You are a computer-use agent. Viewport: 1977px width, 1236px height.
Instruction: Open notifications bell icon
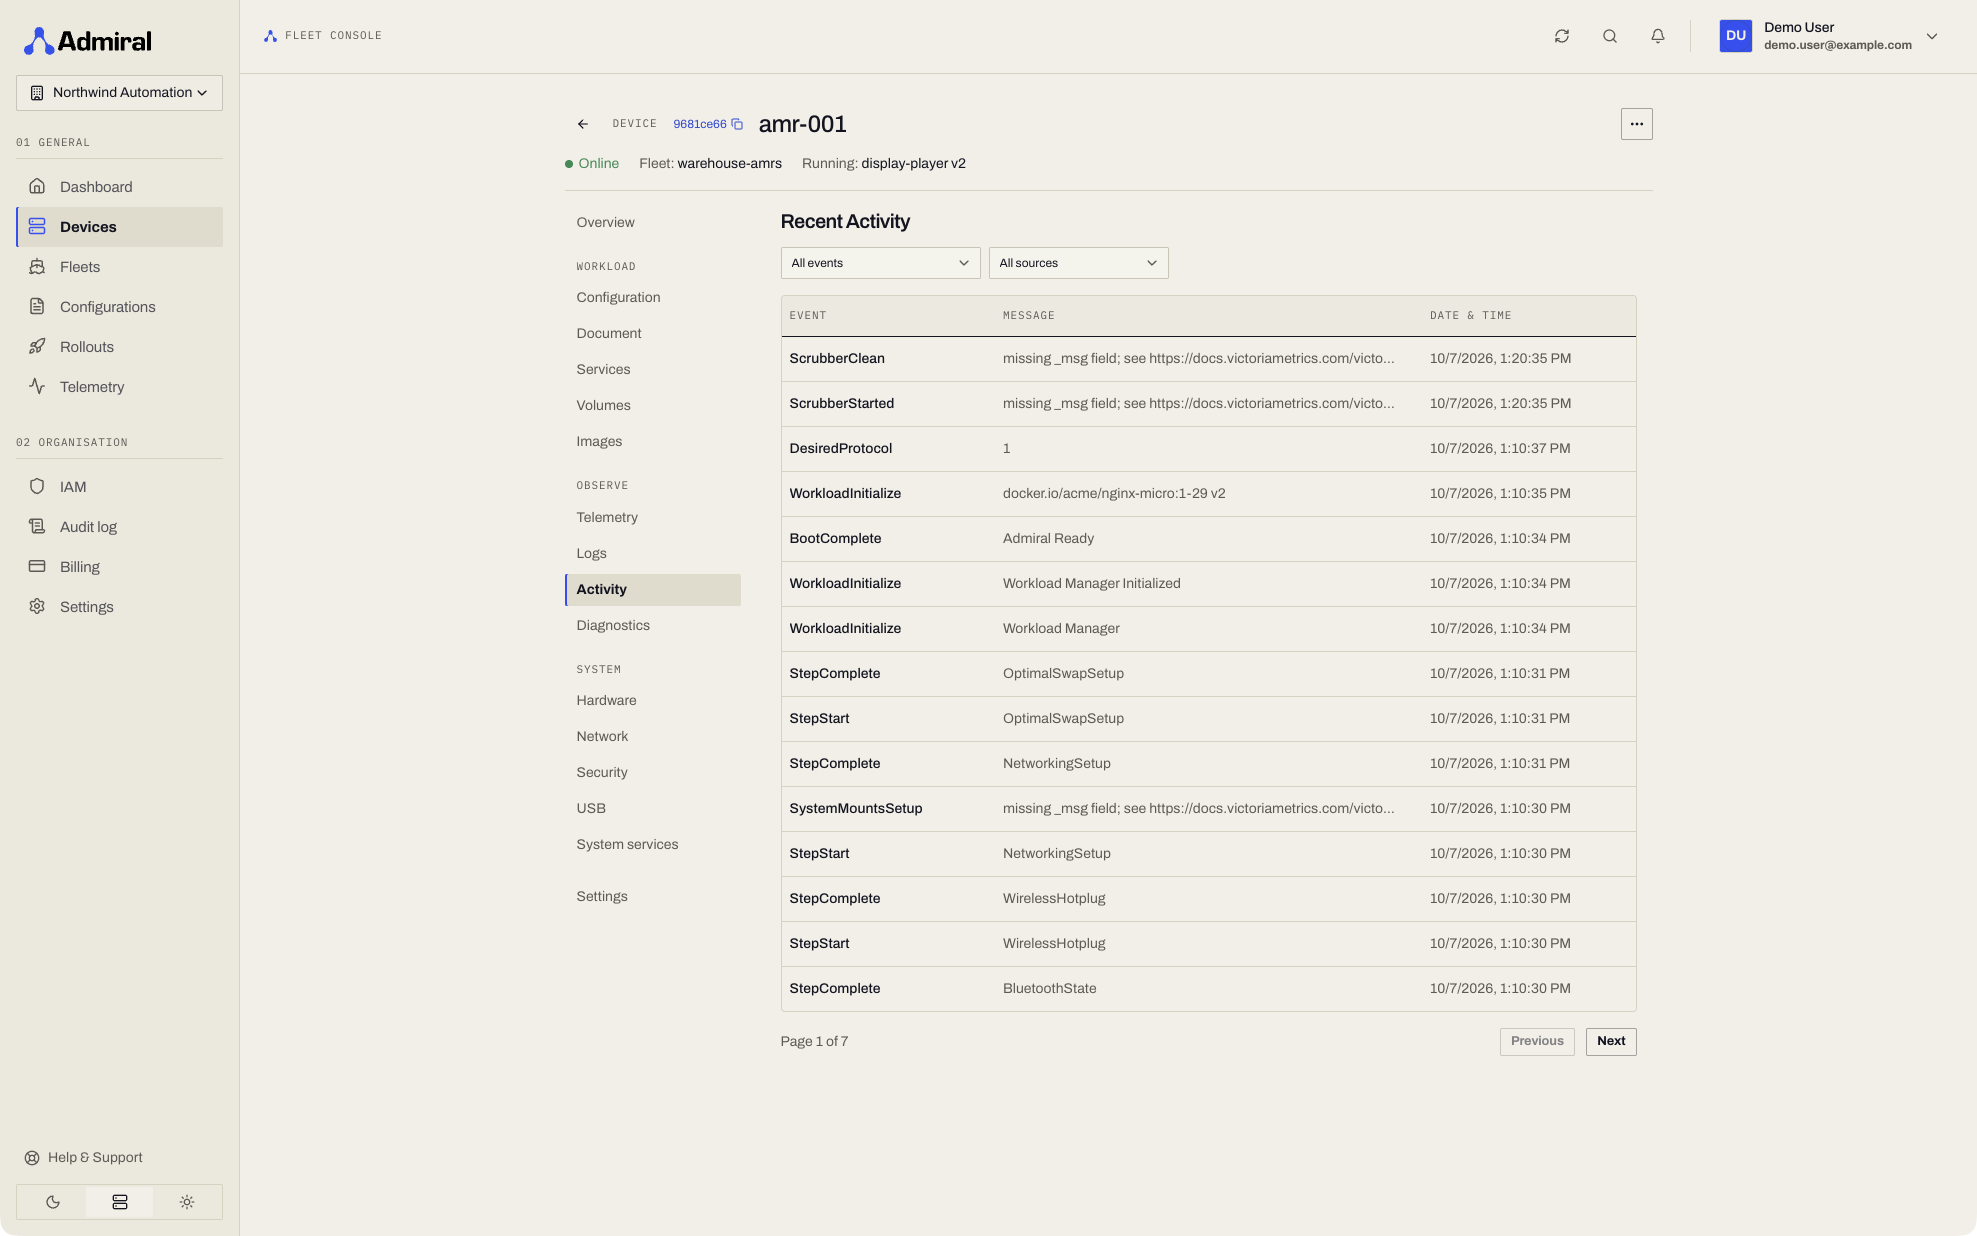pyautogui.click(x=1657, y=36)
